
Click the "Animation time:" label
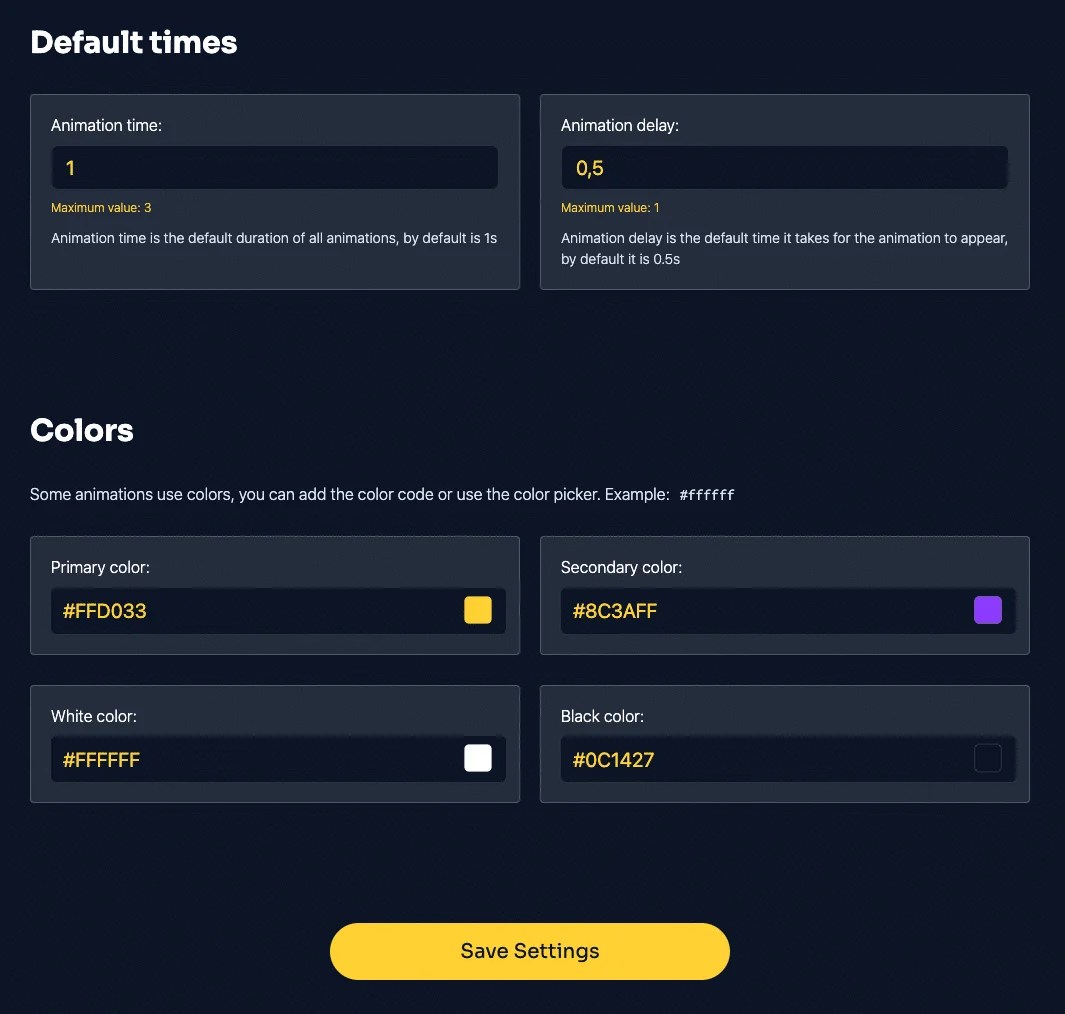click(107, 126)
